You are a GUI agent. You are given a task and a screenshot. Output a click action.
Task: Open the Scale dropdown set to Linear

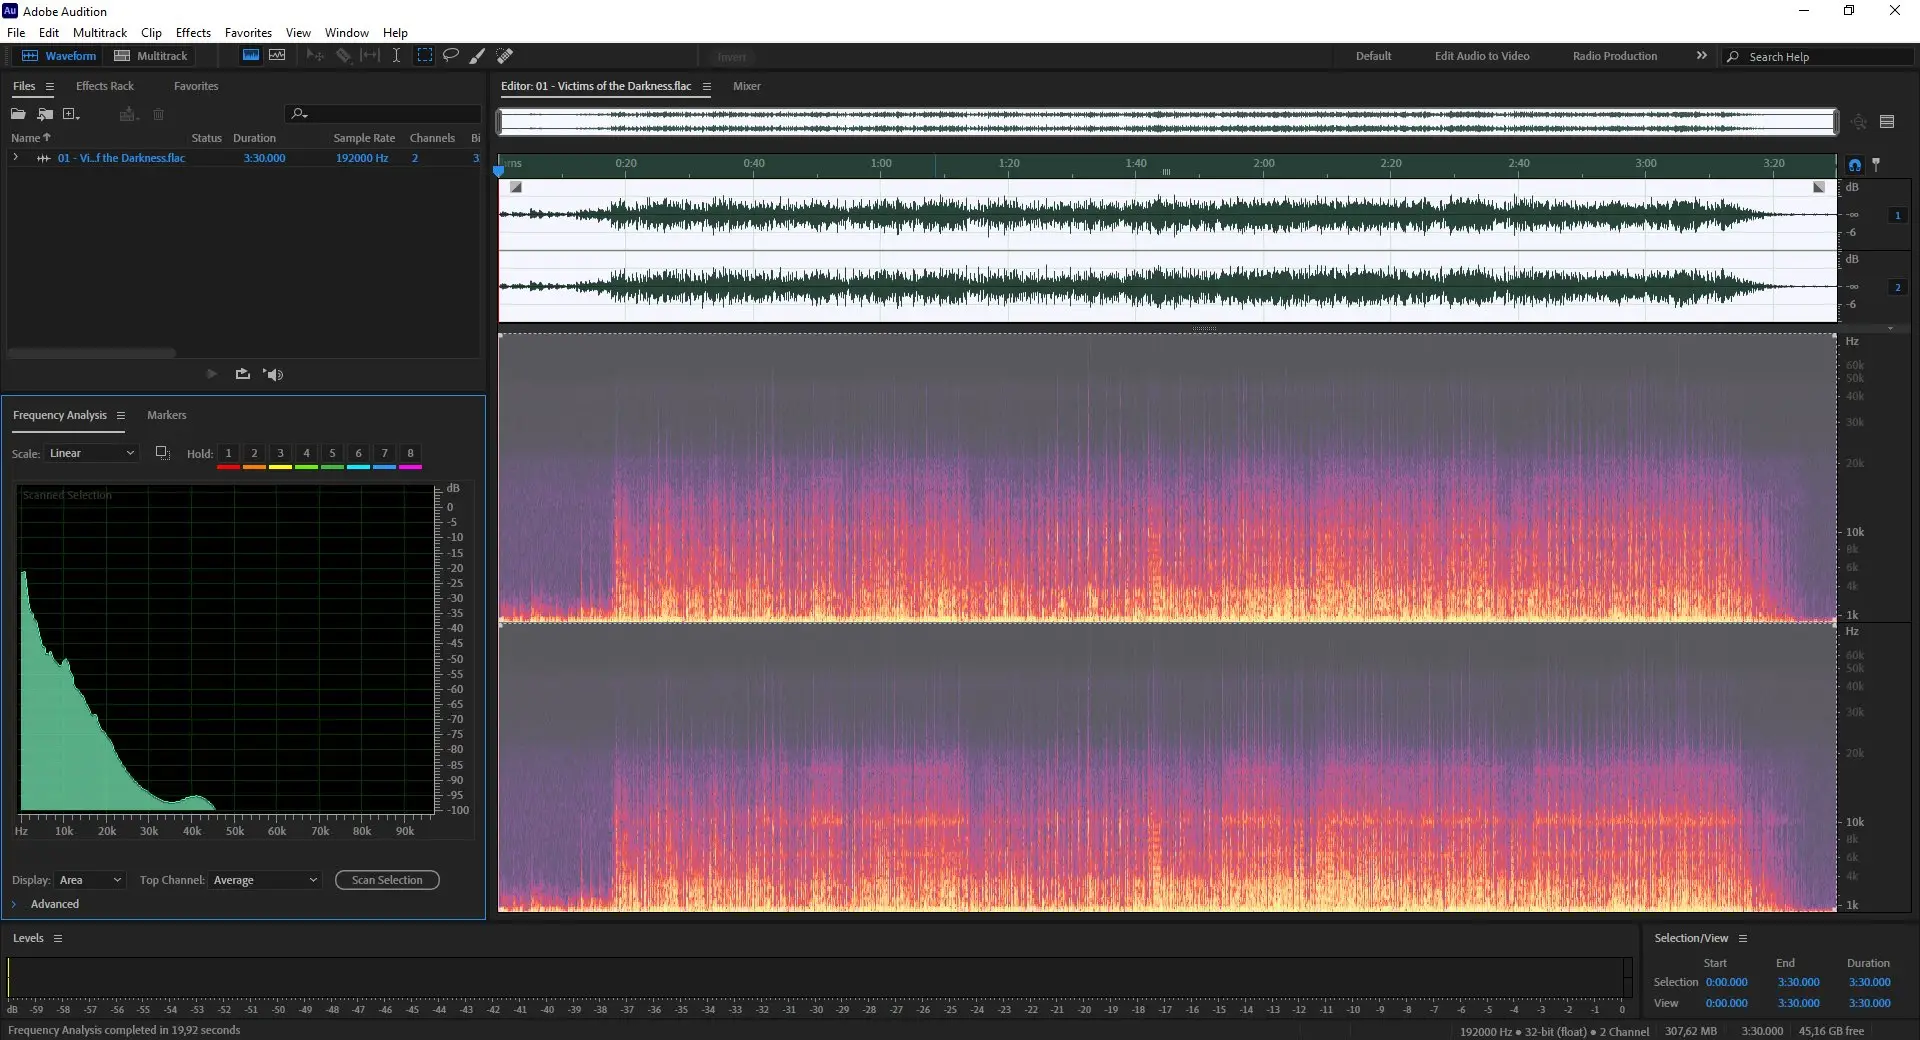[91, 453]
